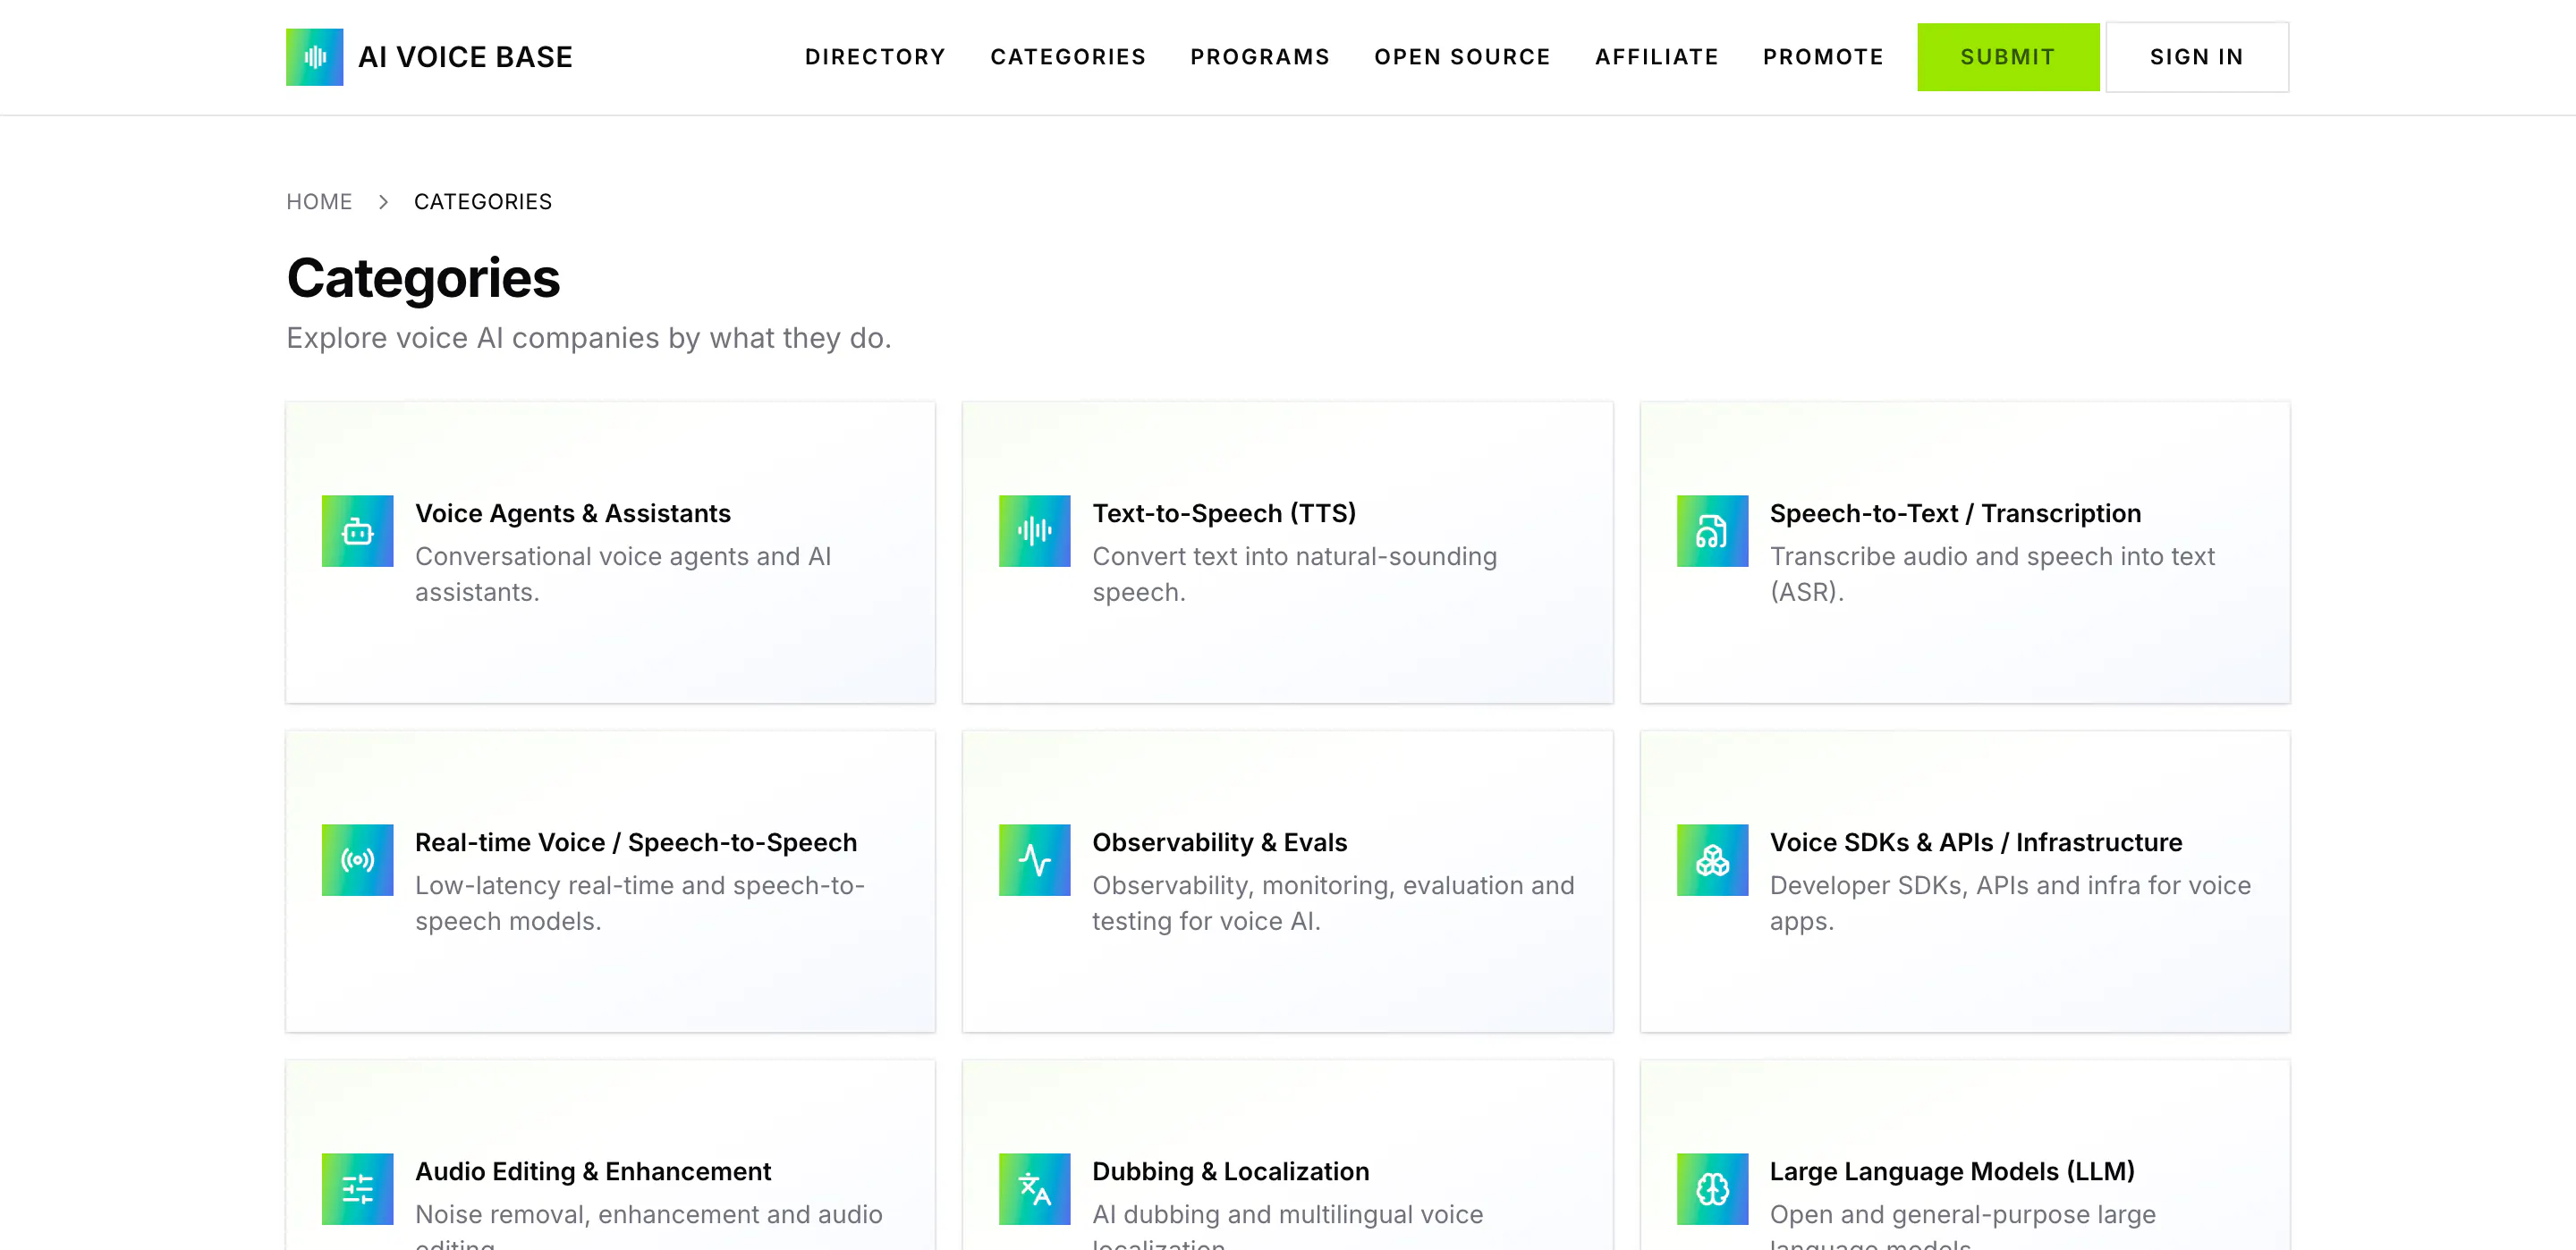
Task: Open the Large Language Models (LLM) title
Action: [1952, 1171]
